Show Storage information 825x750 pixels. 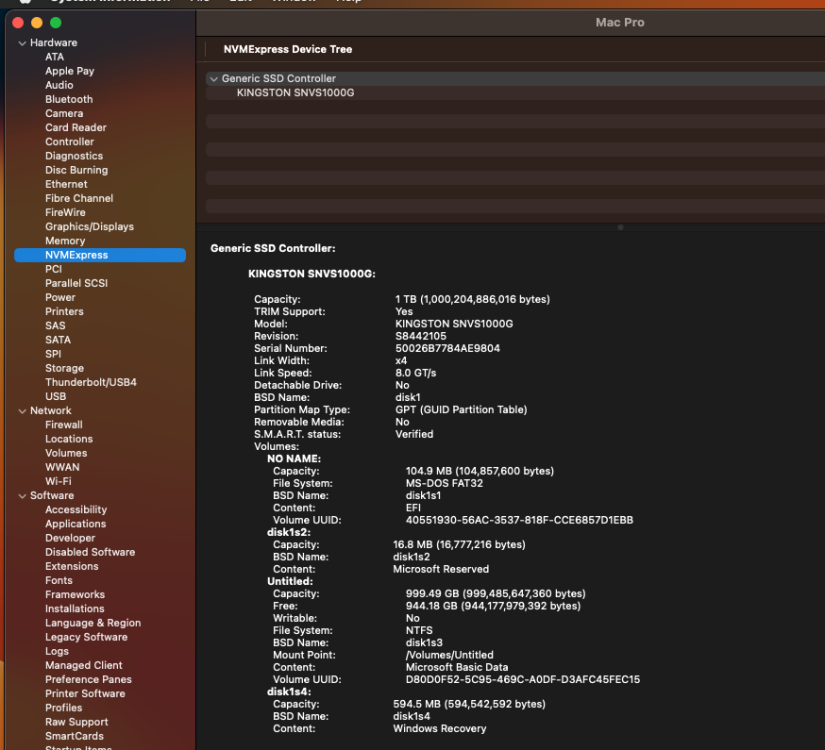64,369
